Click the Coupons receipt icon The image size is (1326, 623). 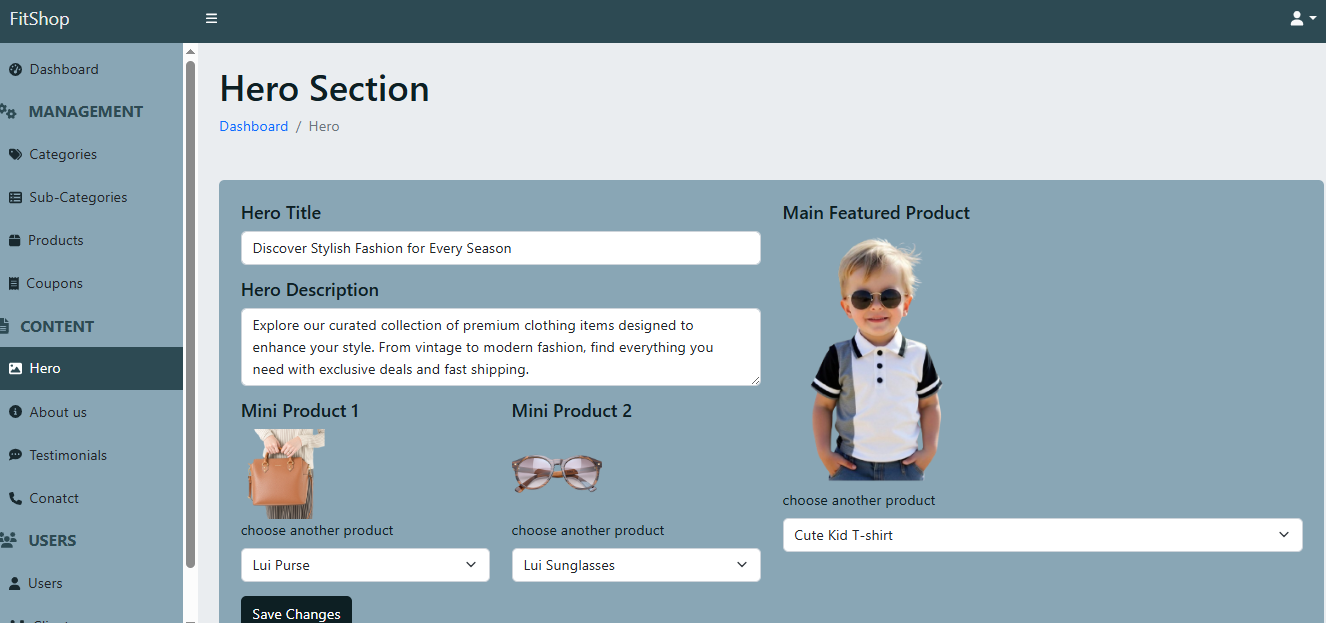[x=14, y=284]
